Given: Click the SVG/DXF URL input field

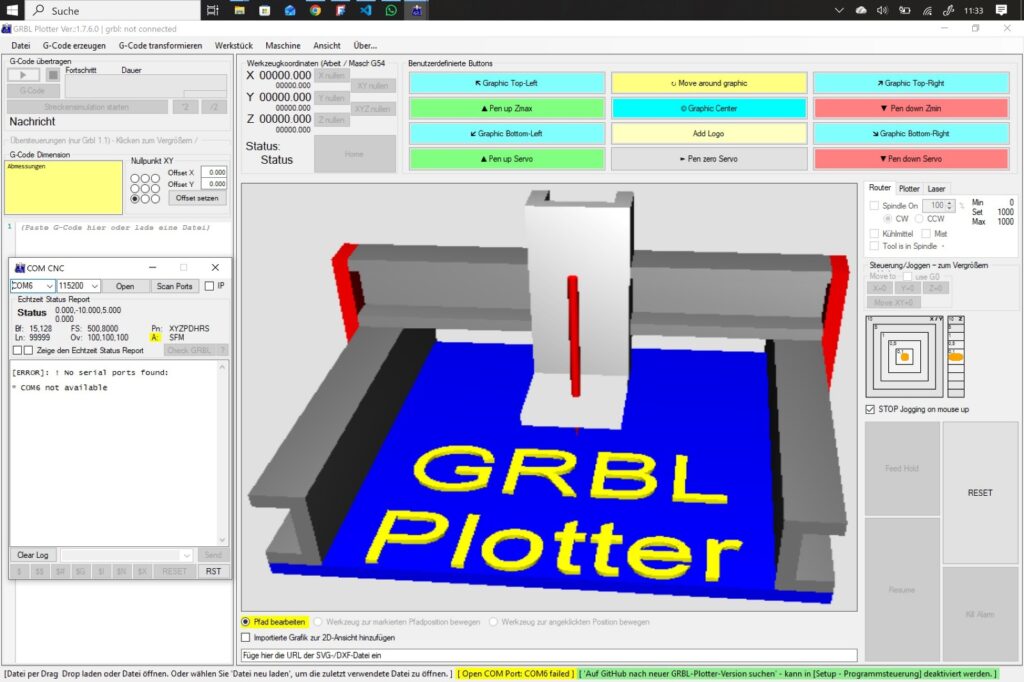Looking at the screenshot, I should 548,655.
